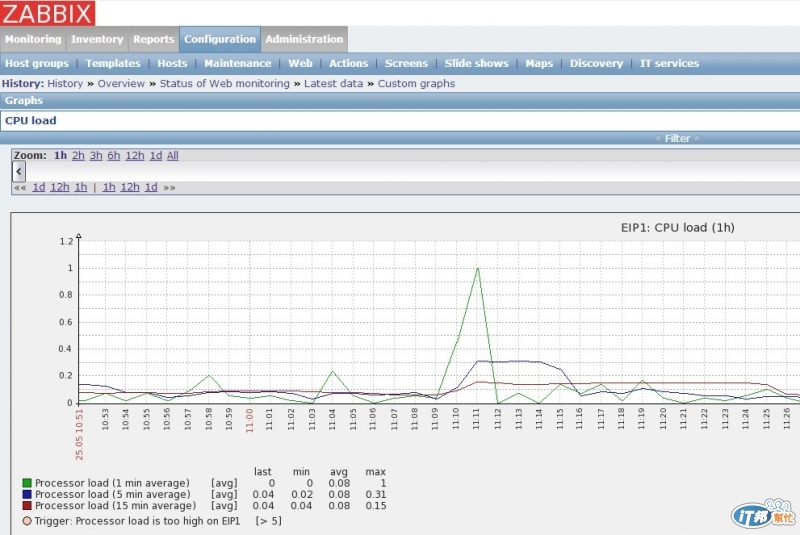
Task: Open the Maintenance submenu item
Action: [238, 63]
